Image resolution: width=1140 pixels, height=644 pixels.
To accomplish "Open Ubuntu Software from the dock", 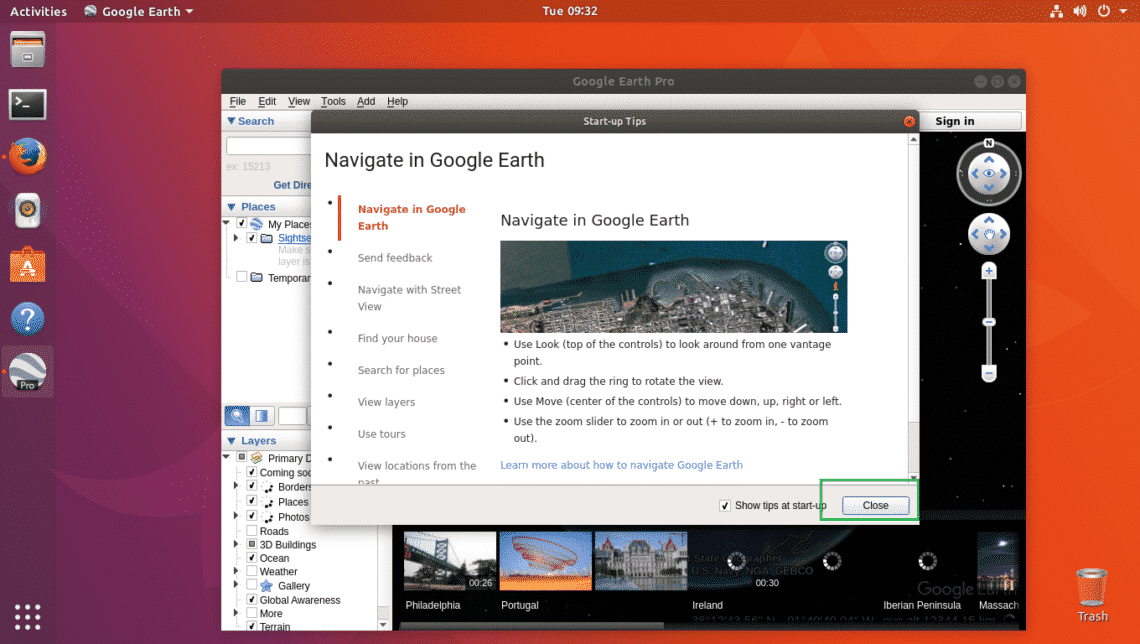I will click(28, 265).
